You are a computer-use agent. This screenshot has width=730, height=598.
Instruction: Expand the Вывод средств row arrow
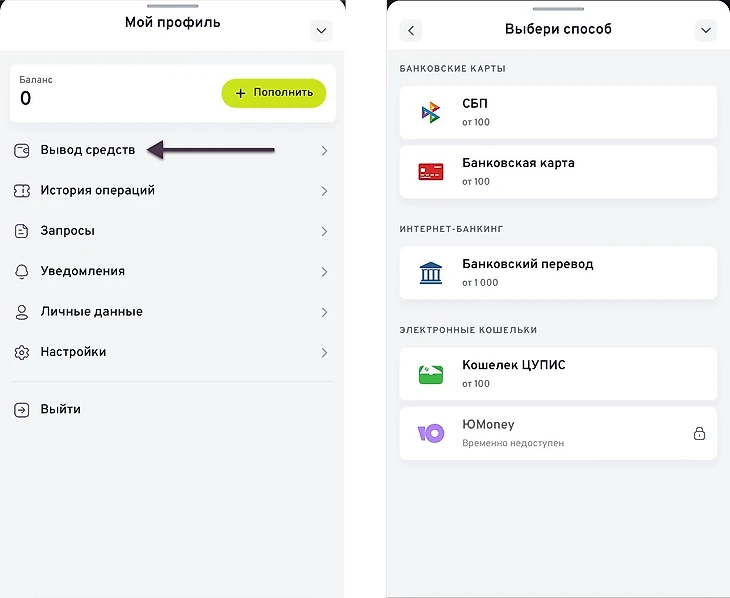click(324, 151)
